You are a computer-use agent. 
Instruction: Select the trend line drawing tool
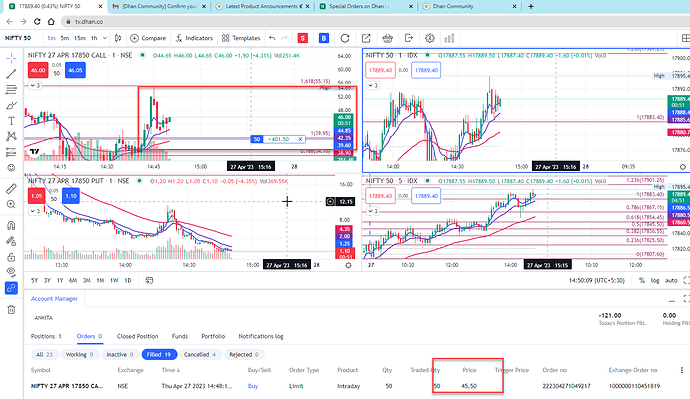point(11,74)
